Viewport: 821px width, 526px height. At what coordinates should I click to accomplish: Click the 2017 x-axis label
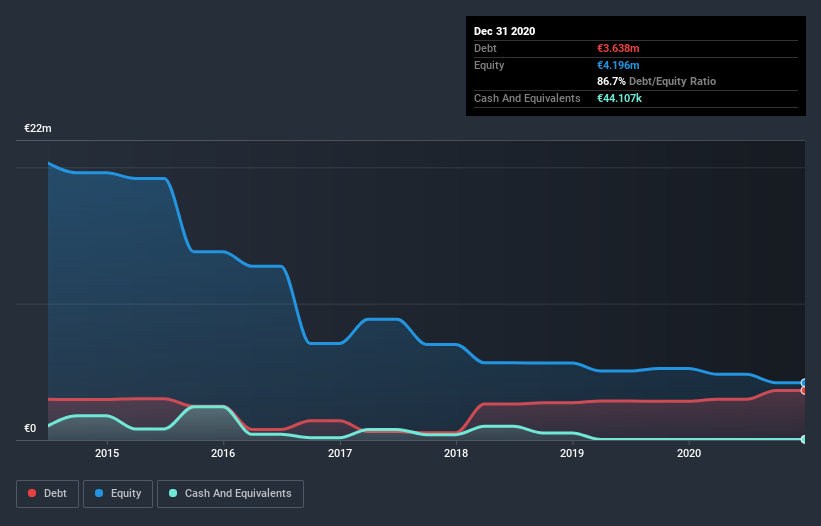point(340,453)
